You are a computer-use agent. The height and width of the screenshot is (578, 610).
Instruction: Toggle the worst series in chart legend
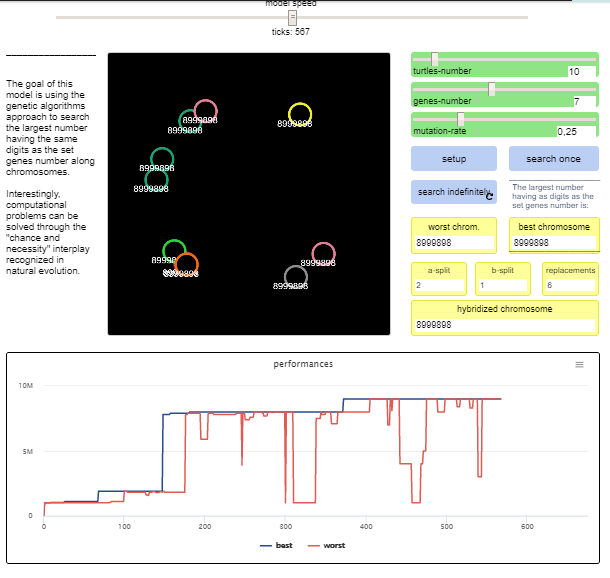(326, 545)
